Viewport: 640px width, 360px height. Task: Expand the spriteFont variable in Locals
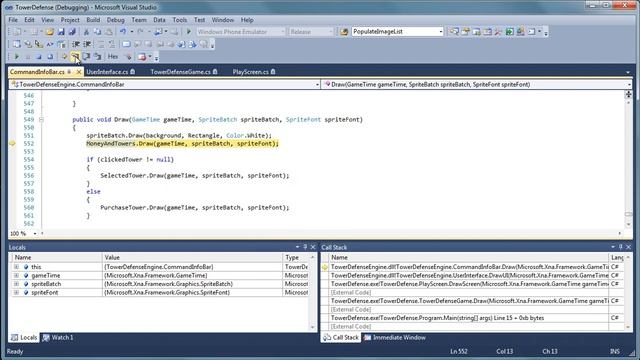16,293
